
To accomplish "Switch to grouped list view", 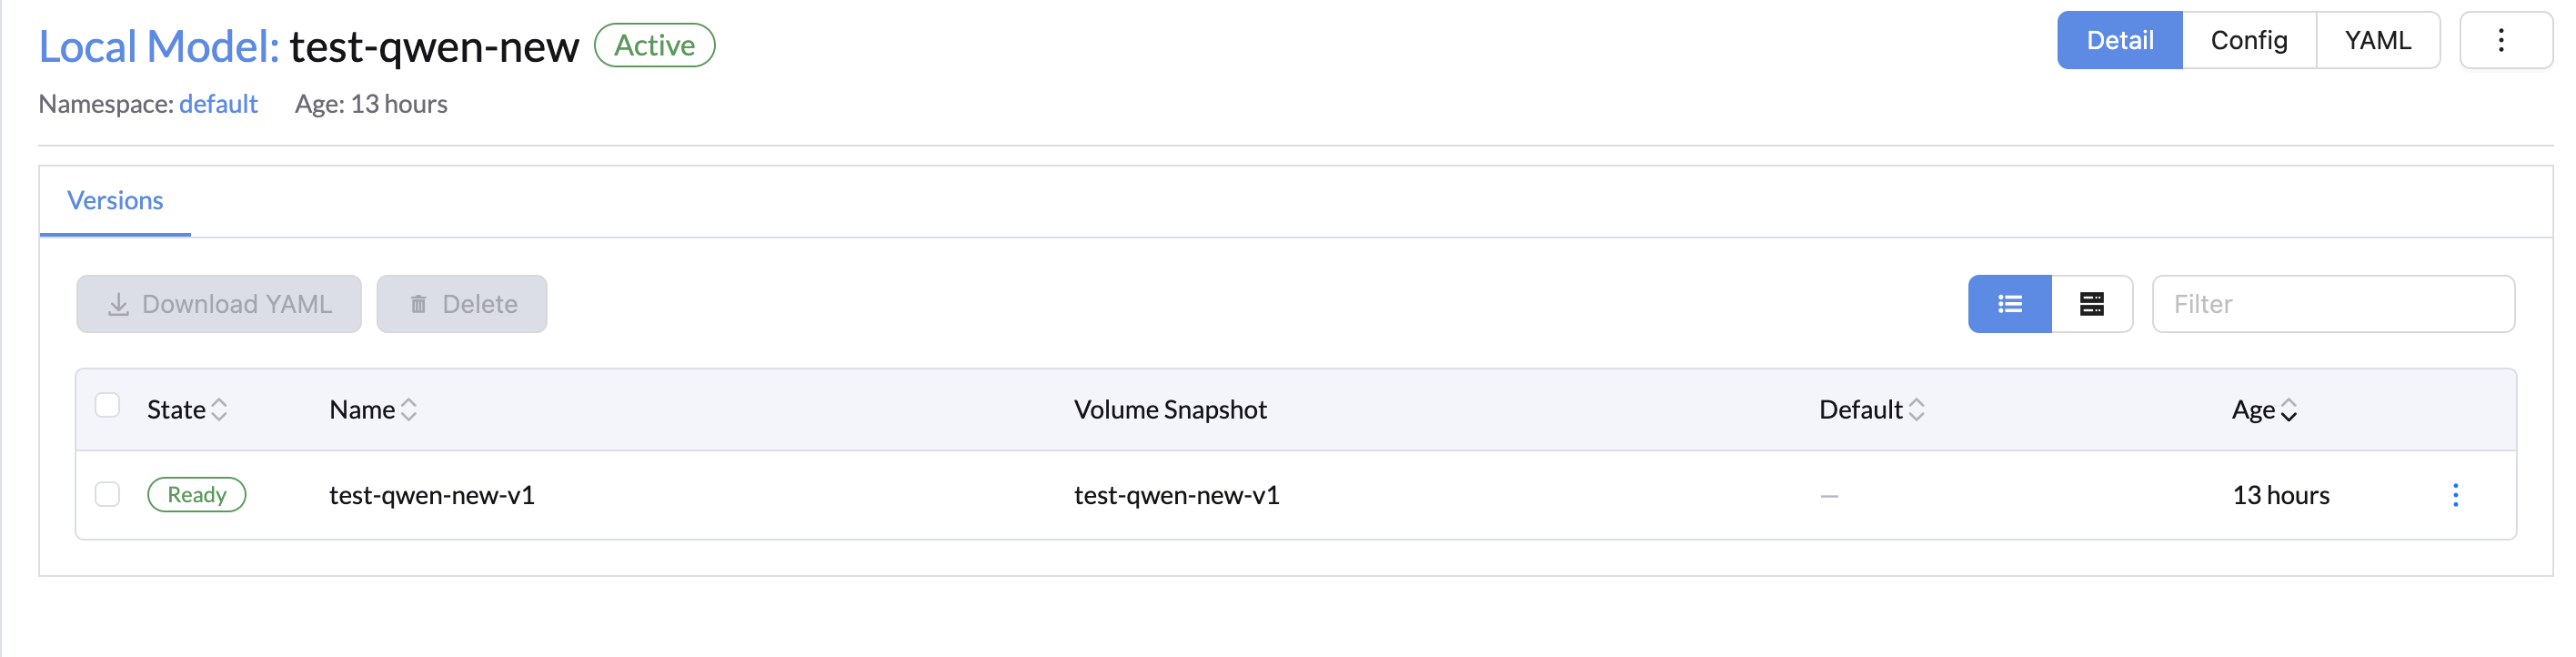I will coord(2092,304).
